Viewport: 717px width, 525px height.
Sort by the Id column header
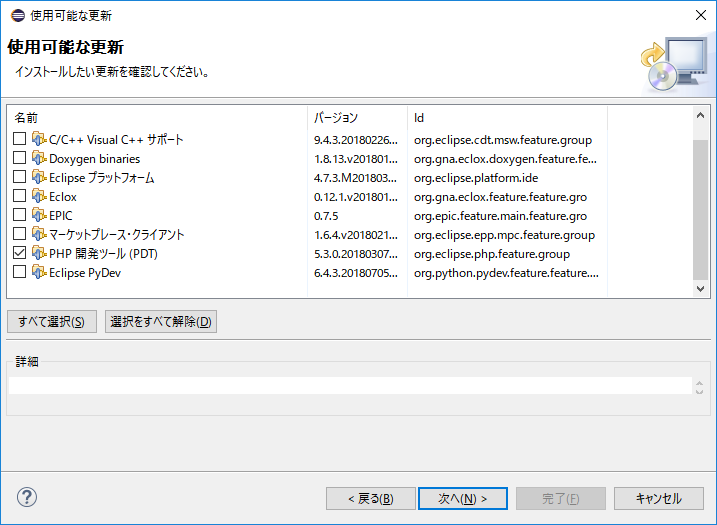point(508,118)
